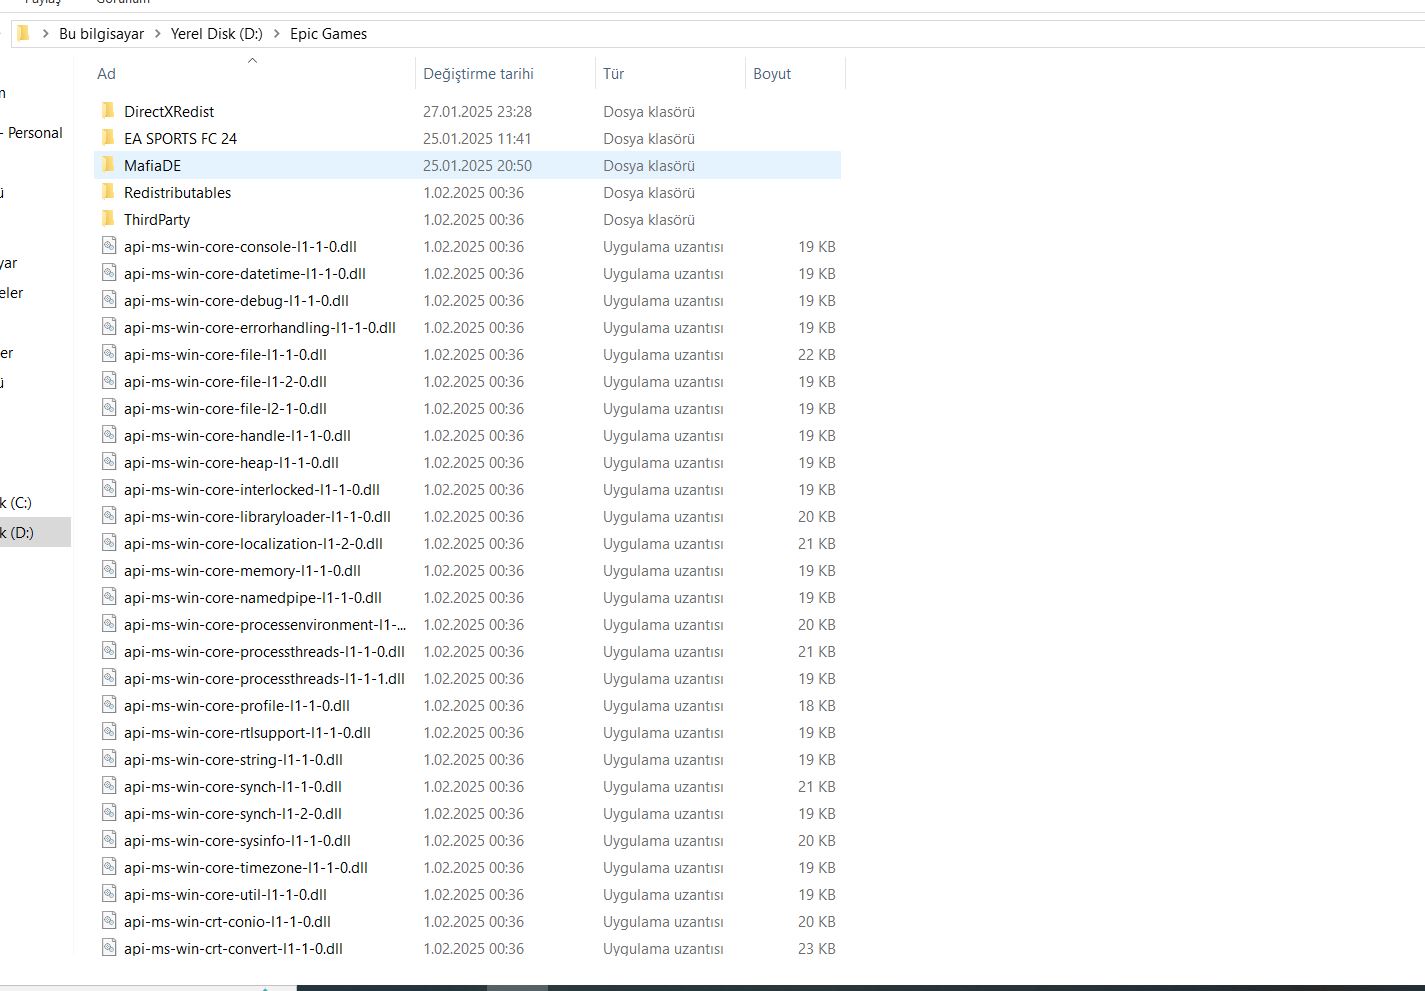
Task: Click the api-ms-win-core-localization-l1-2-0.dll file icon
Action: coord(108,543)
